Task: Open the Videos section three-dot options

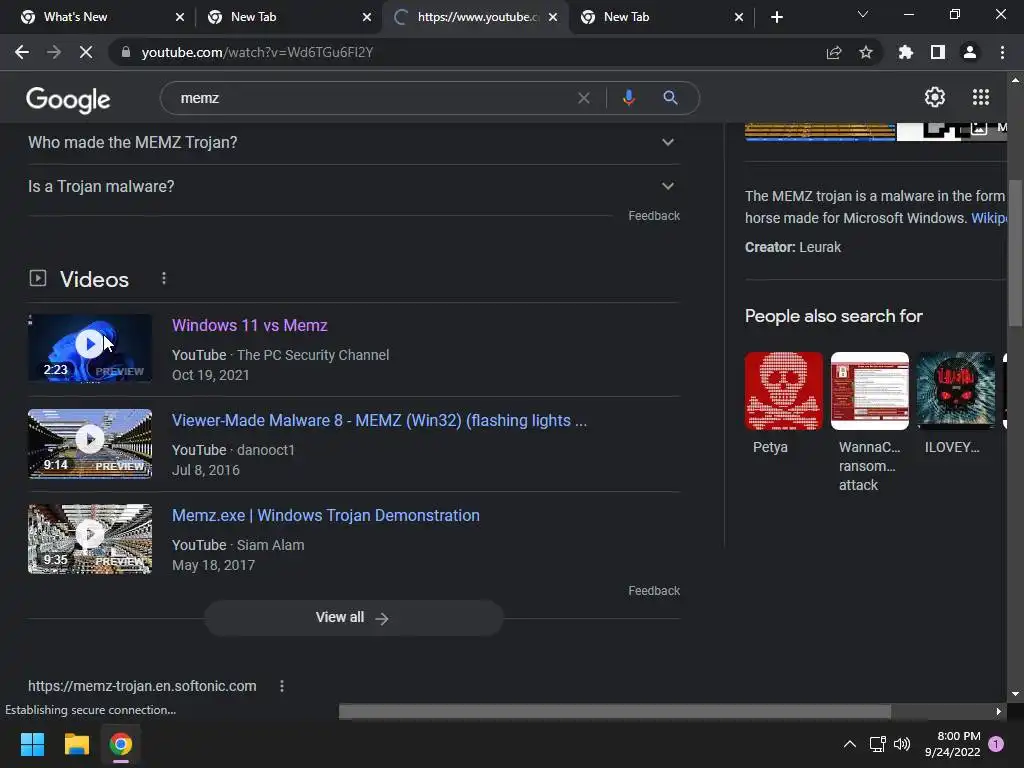Action: point(164,279)
